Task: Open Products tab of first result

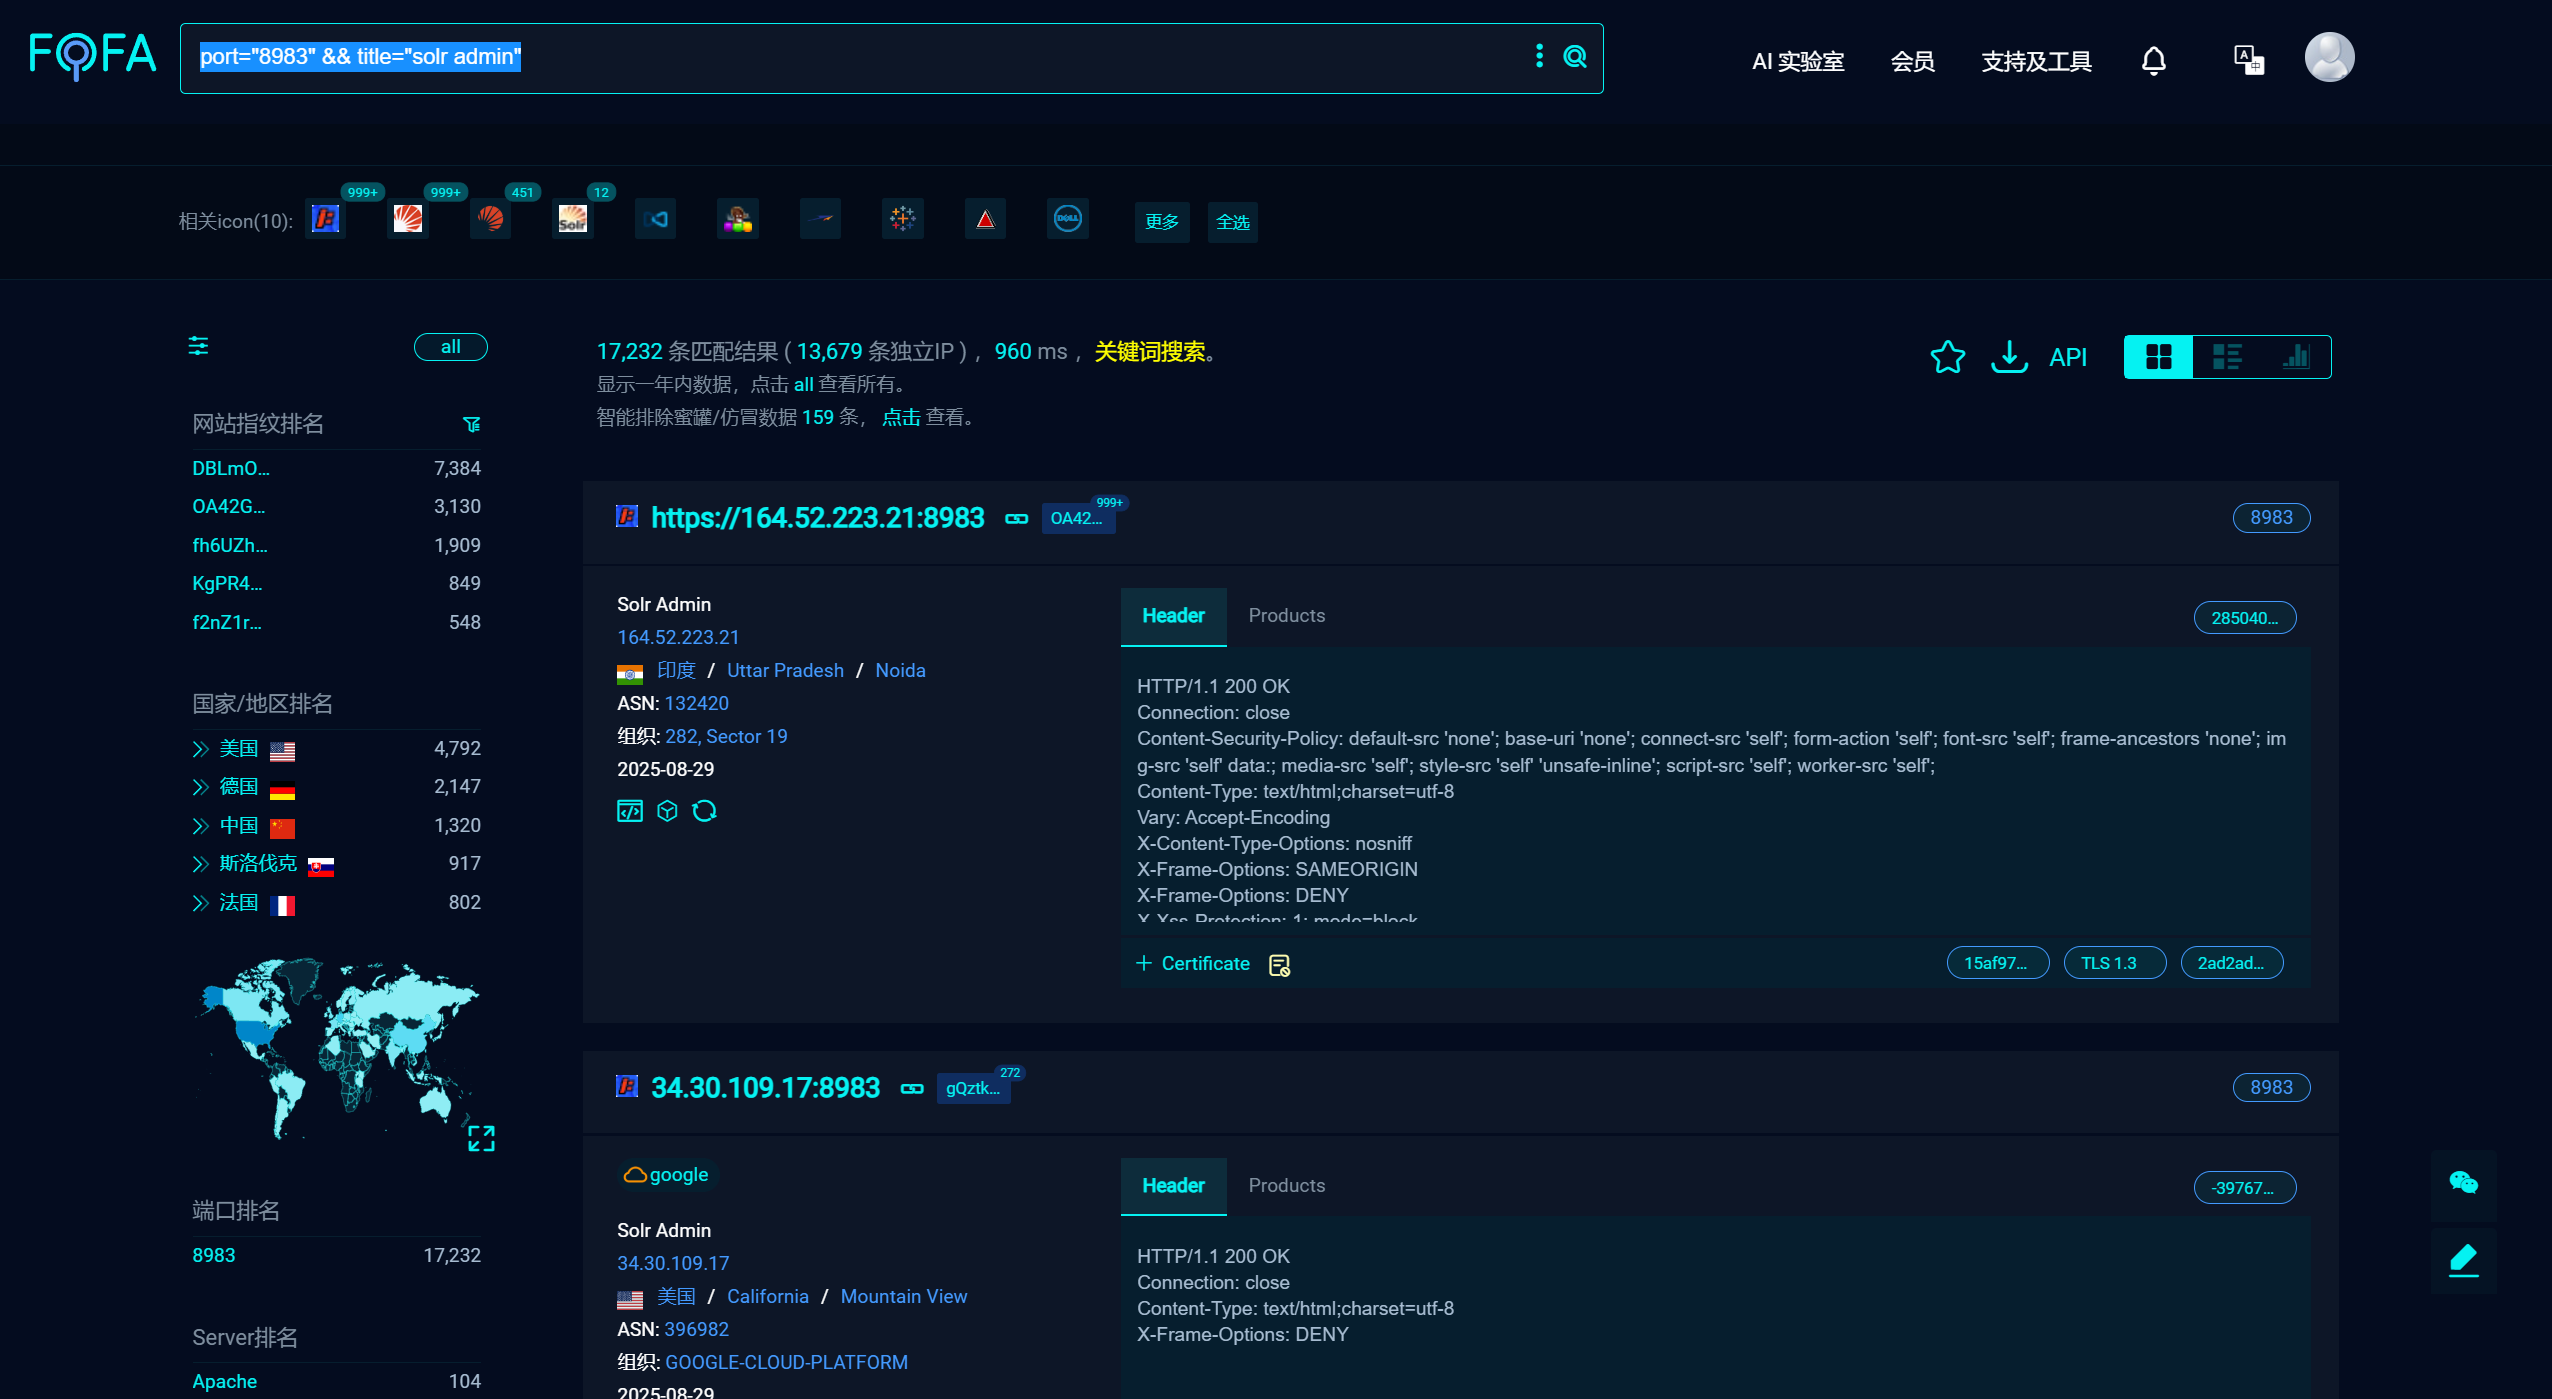Action: click(x=1286, y=616)
